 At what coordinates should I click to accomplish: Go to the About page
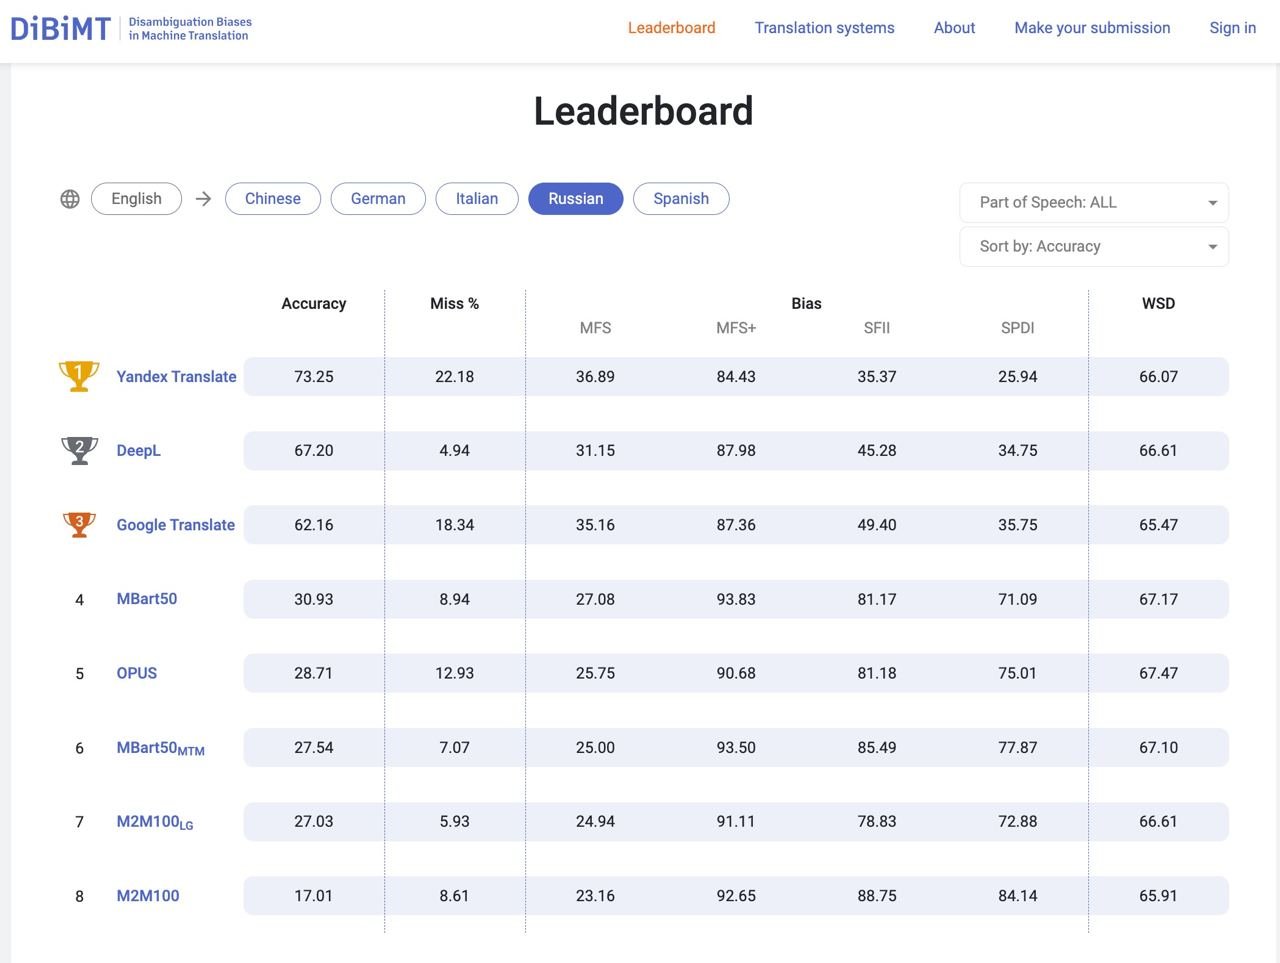(x=954, y=28)
